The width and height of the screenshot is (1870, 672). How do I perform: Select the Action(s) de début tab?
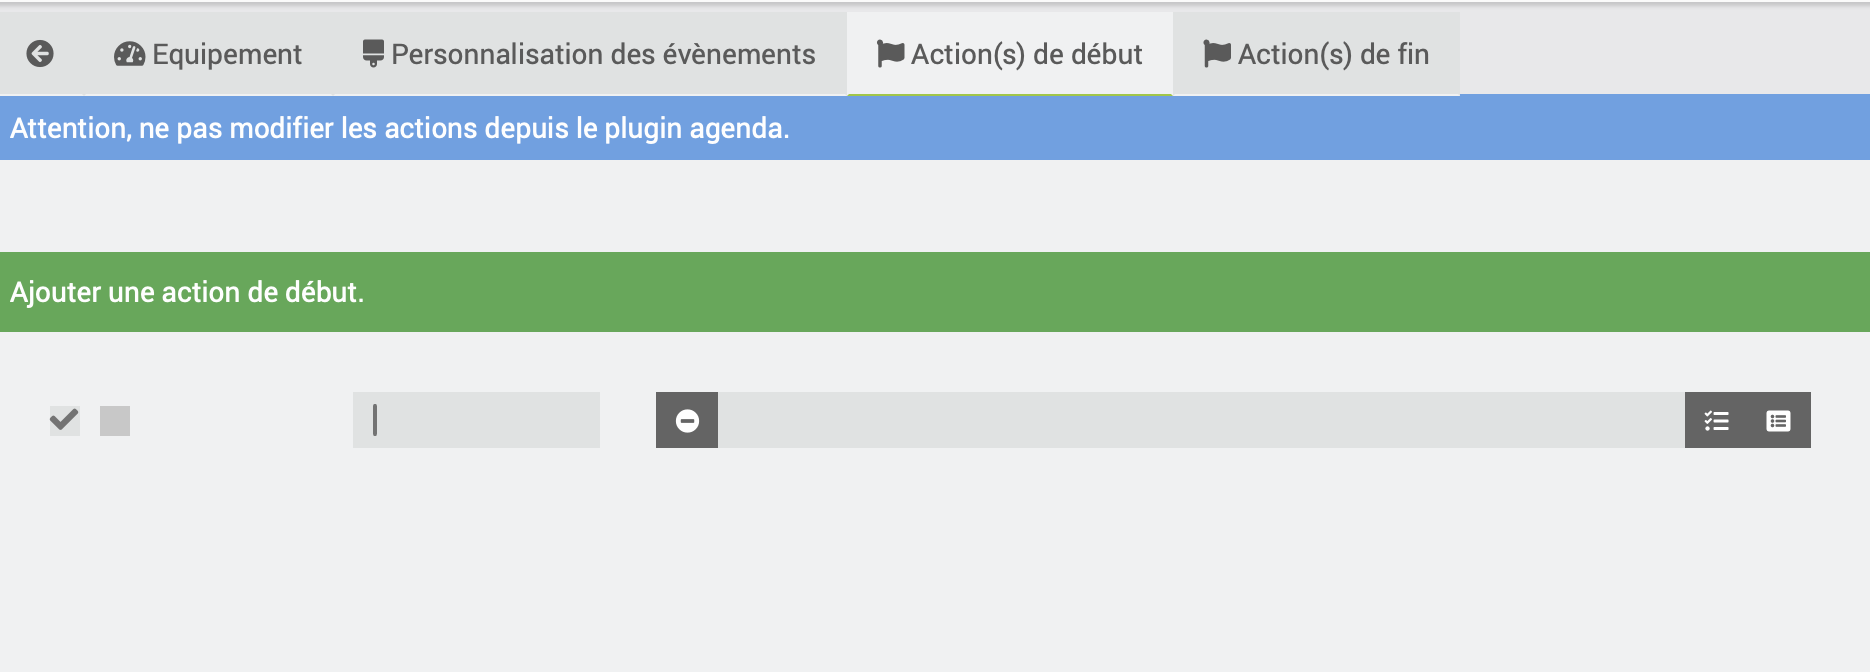coord(1026,54)
